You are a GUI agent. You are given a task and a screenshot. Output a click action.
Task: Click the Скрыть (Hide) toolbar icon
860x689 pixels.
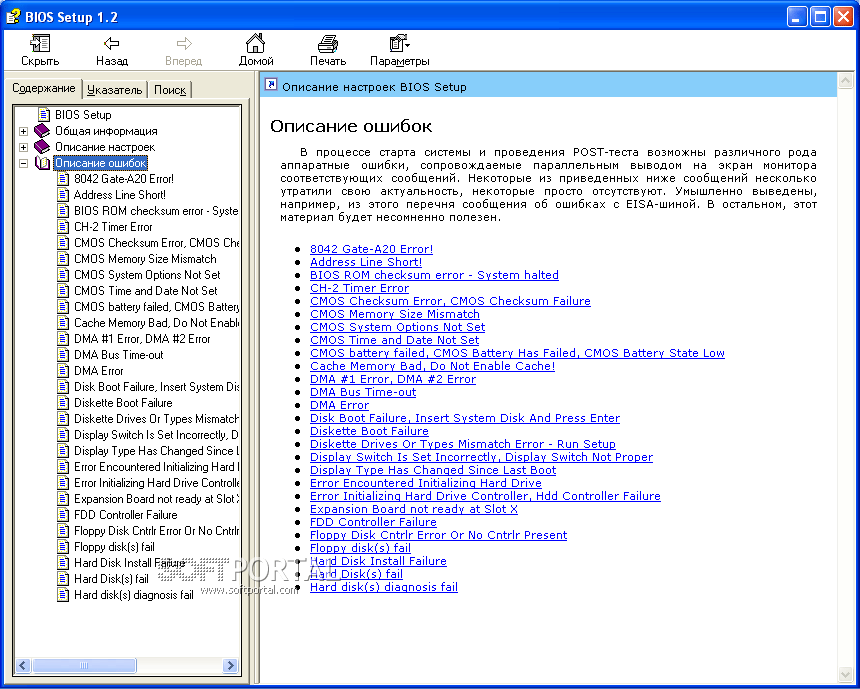pos(40,44)
